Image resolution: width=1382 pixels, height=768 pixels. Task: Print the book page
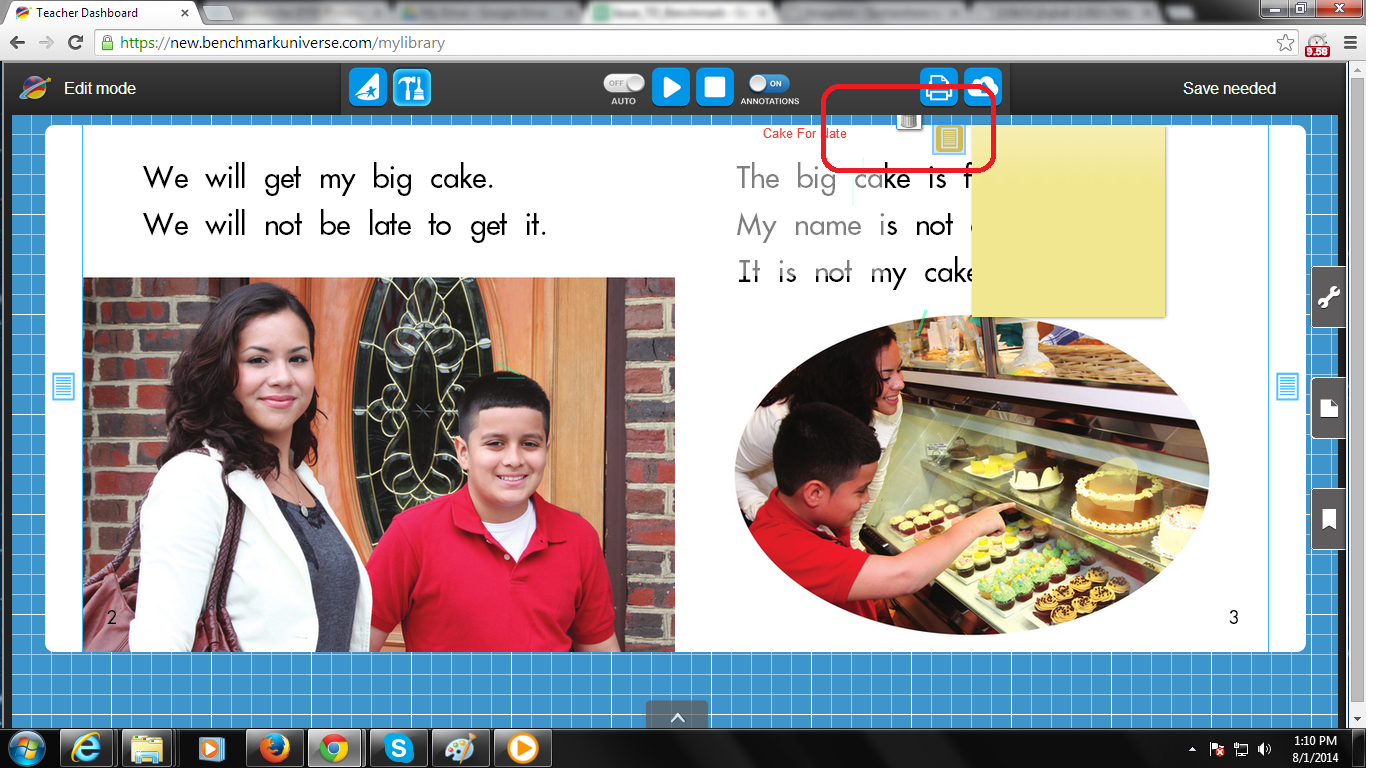[x=939, y=88]
